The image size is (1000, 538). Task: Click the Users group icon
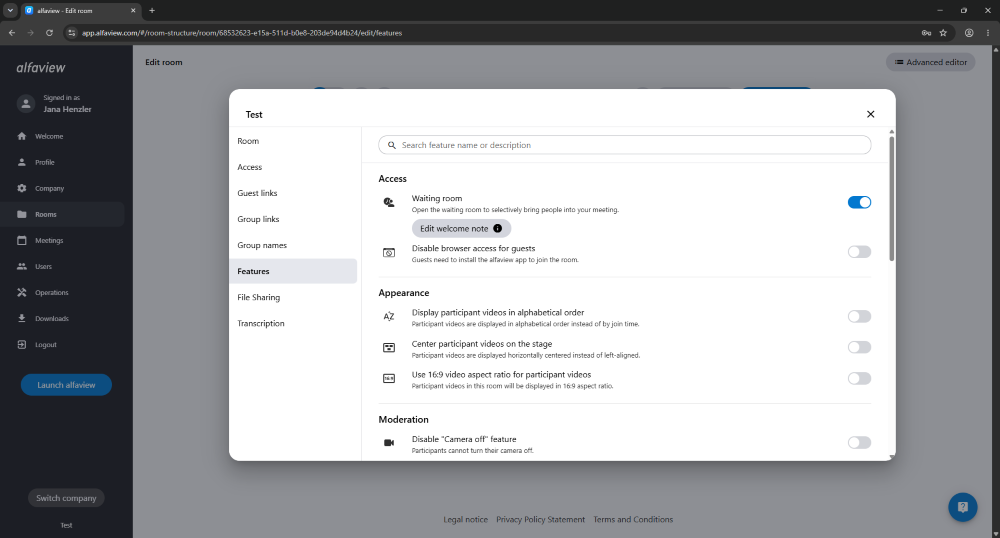pos(22,266)
